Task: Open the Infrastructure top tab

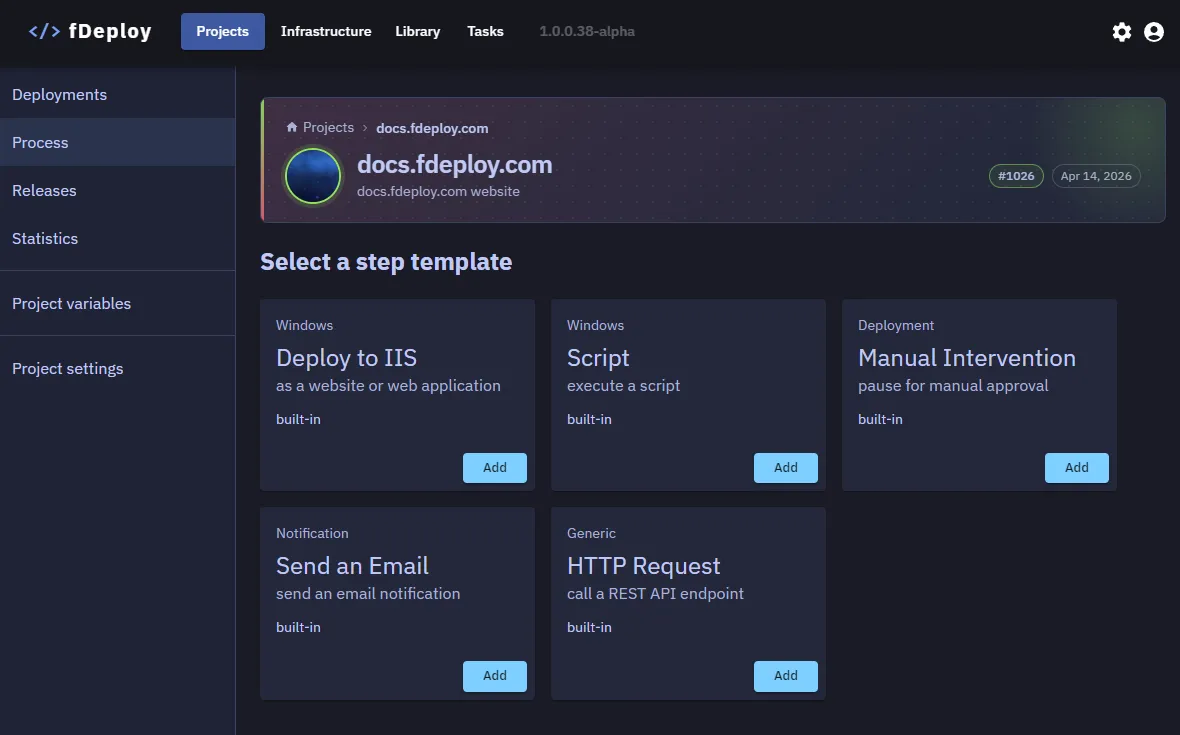Action: click(x=326, y=32)
